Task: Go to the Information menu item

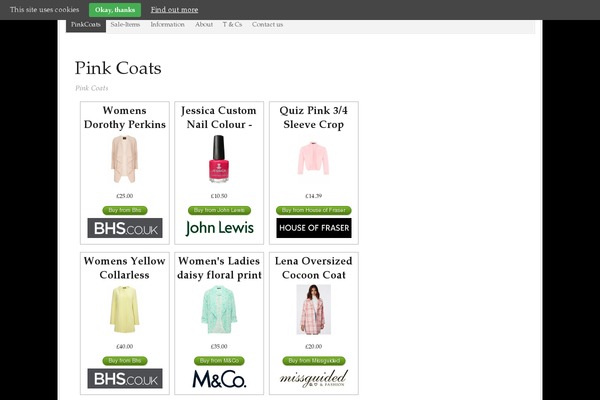Action: (167, 24)
